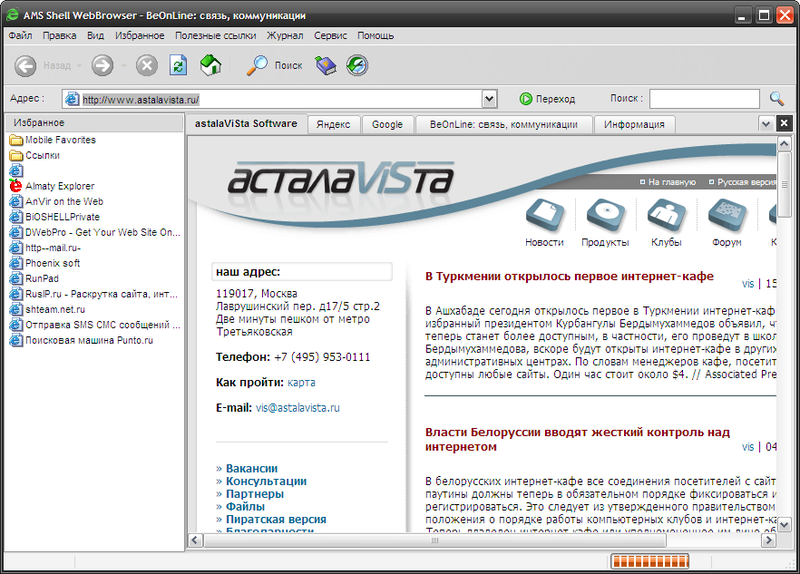Screen dimensions: 800x574
Task: Click the magnifier Поиск toolbar icon
Action: [257, 65]
